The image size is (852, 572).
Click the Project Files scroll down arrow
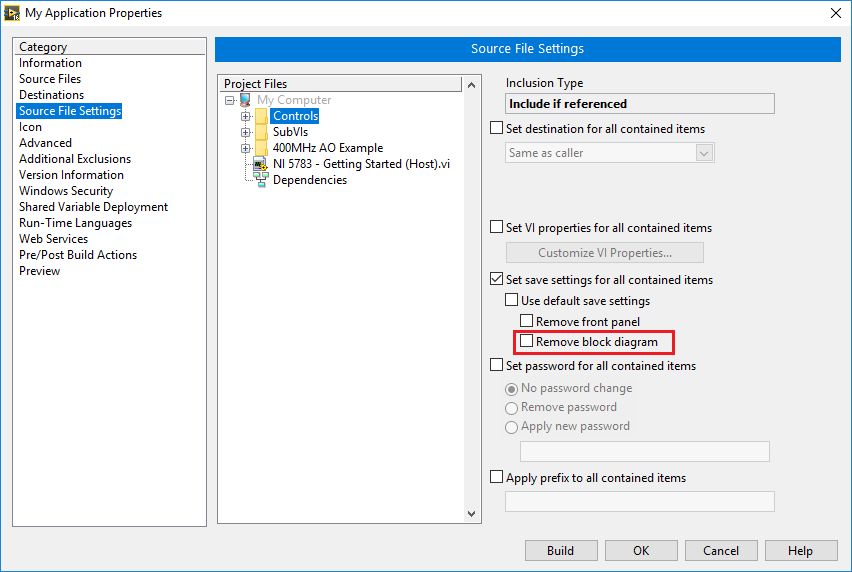pos(473,514)
